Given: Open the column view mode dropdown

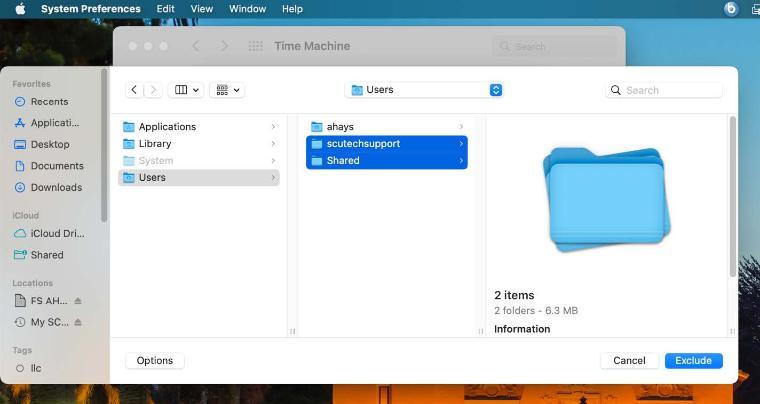Looking at the screenshot, I should tap(186, 90).
